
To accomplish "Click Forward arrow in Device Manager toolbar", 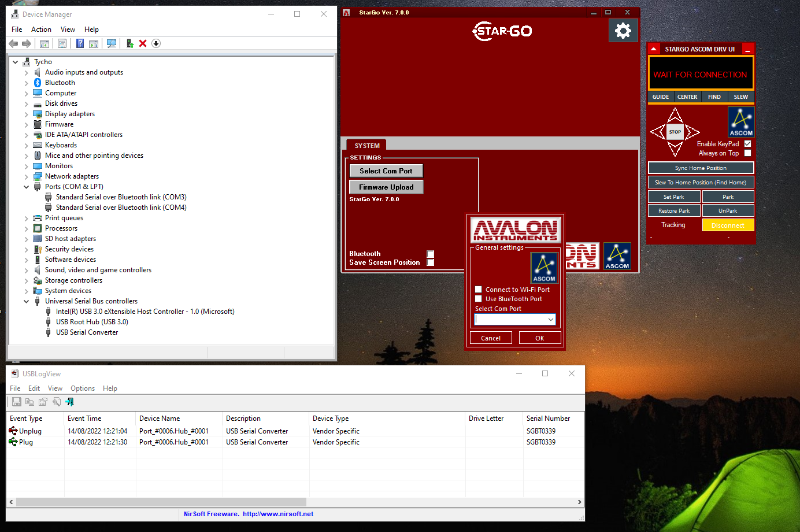I will point(27,44).
